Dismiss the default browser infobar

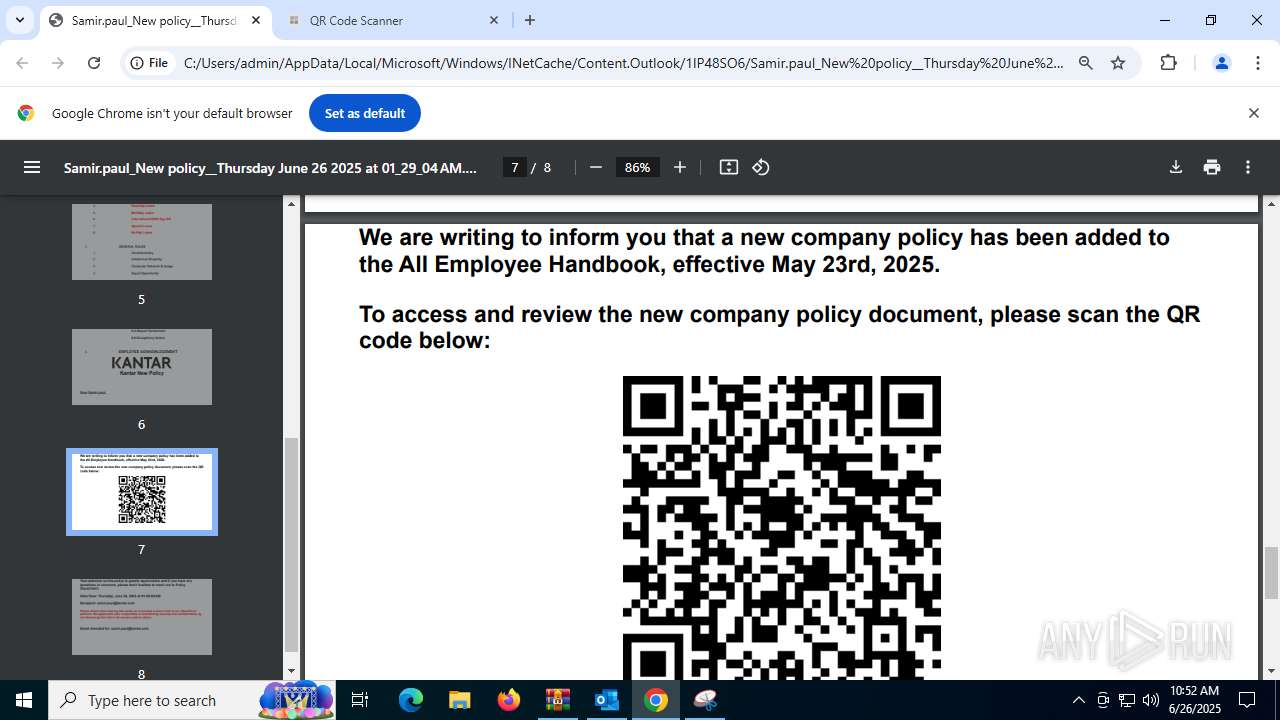coord(1253,113)
